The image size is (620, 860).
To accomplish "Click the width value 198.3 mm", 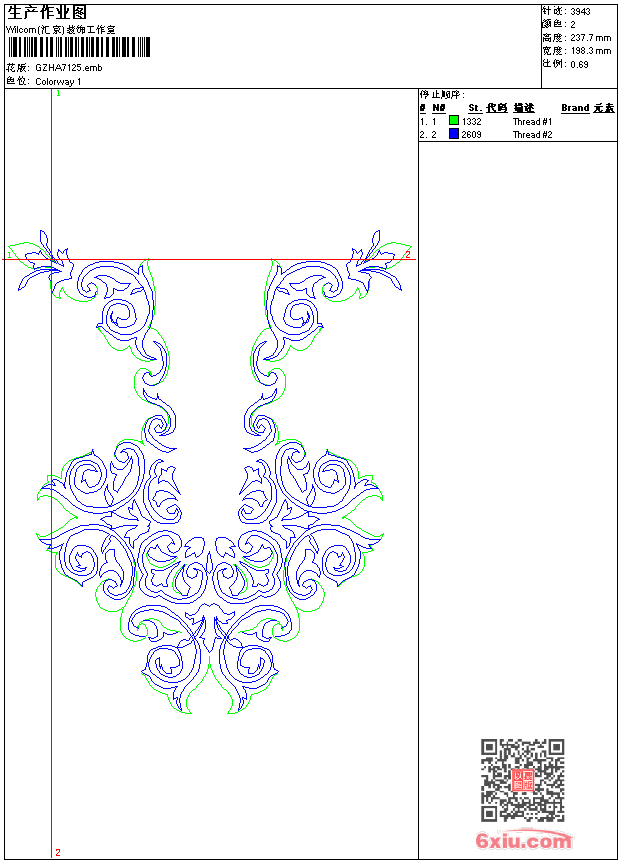I will (589, 50).
